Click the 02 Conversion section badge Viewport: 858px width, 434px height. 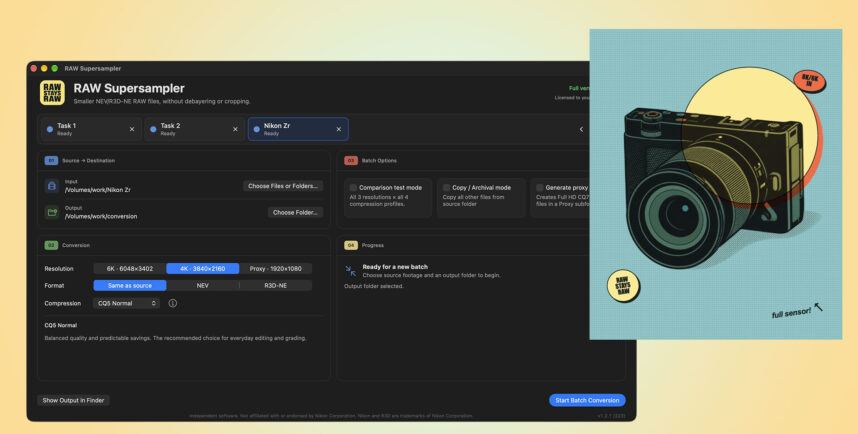click(51, 245)
